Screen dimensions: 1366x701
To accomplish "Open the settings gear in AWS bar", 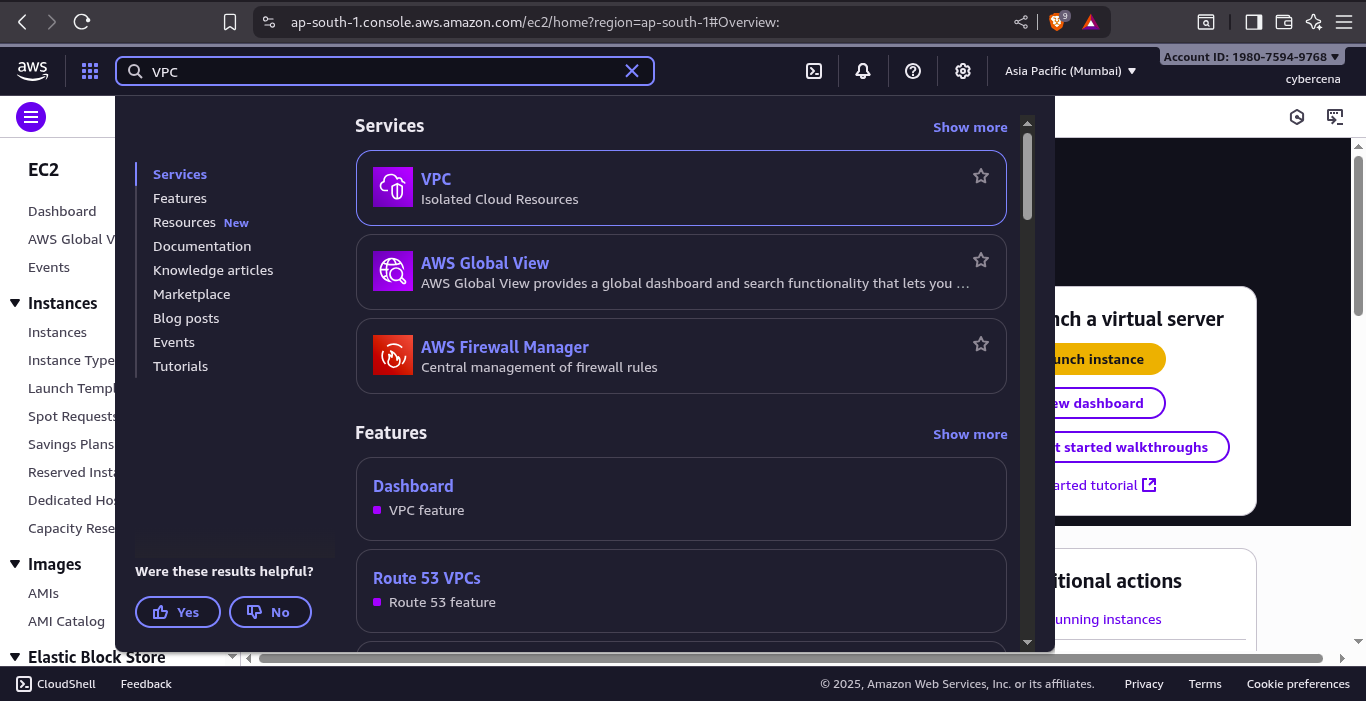I will 962,71.
